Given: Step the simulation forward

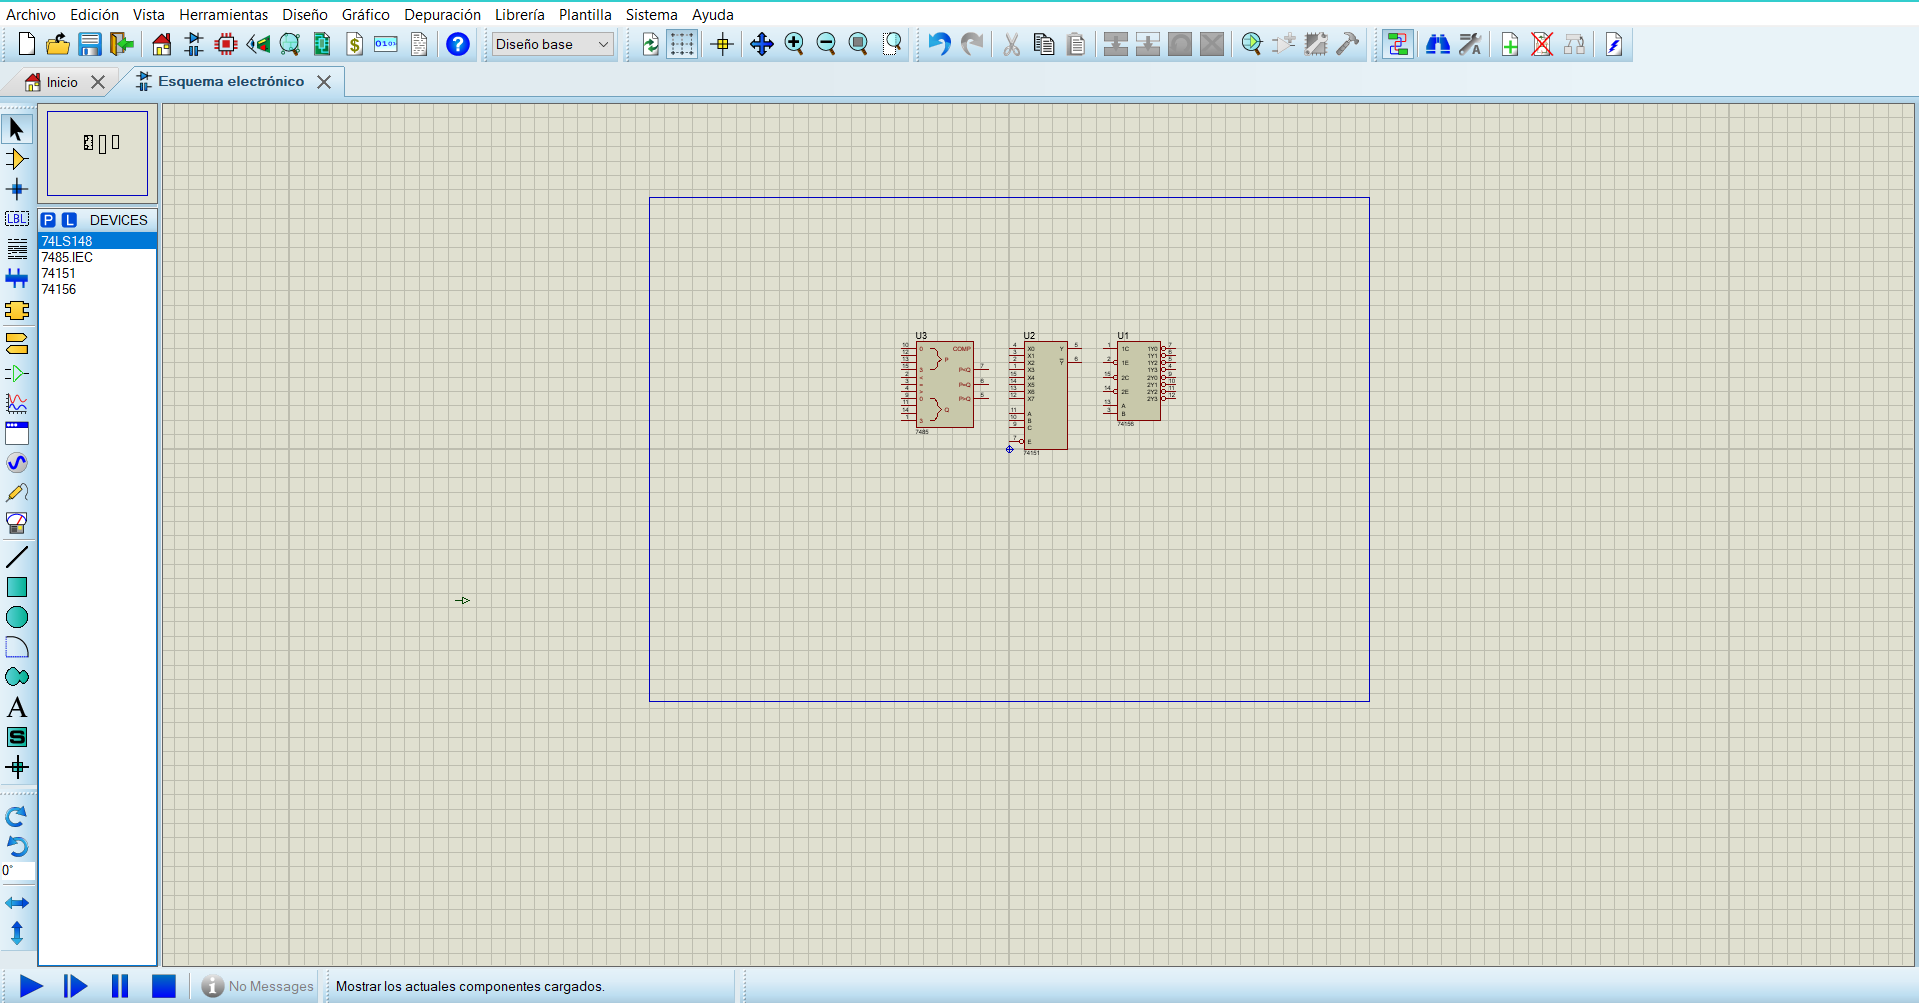Looking at the screenshot, I should point(75,986).
